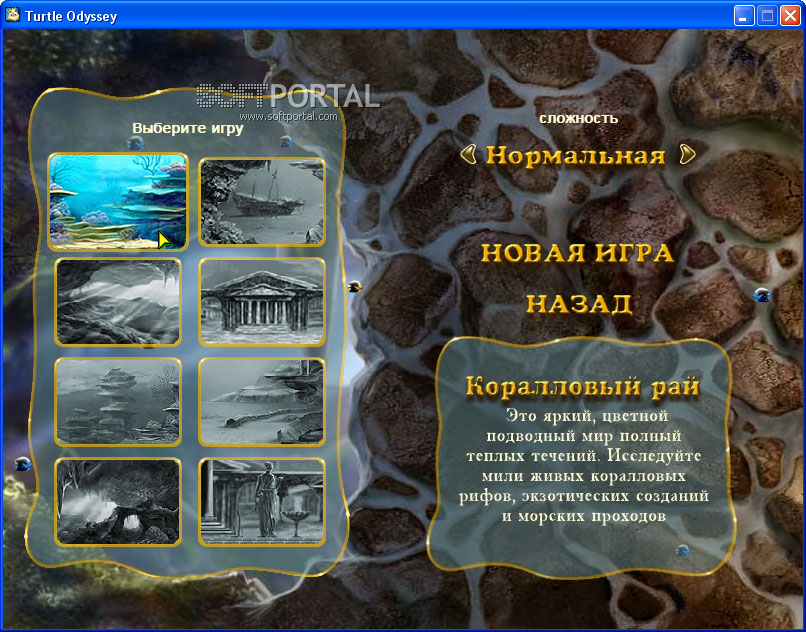
Task: Close the Turtle Odyssey window
Action: (x=790, y=16)
